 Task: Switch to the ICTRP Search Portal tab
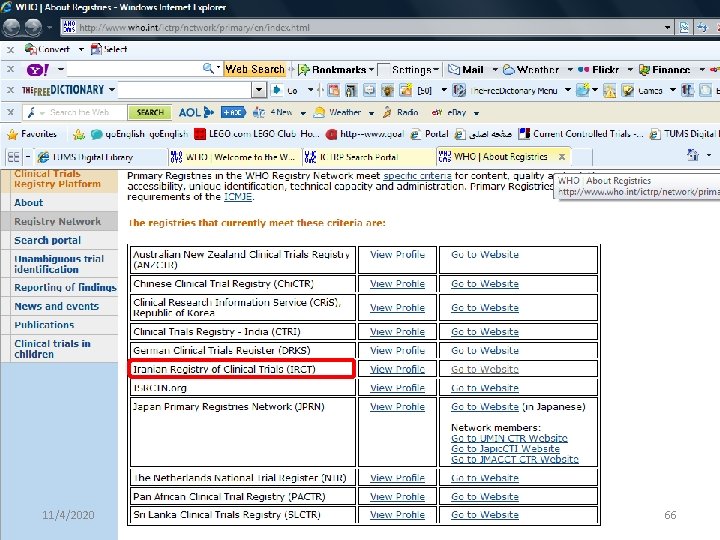coord(369,158)
